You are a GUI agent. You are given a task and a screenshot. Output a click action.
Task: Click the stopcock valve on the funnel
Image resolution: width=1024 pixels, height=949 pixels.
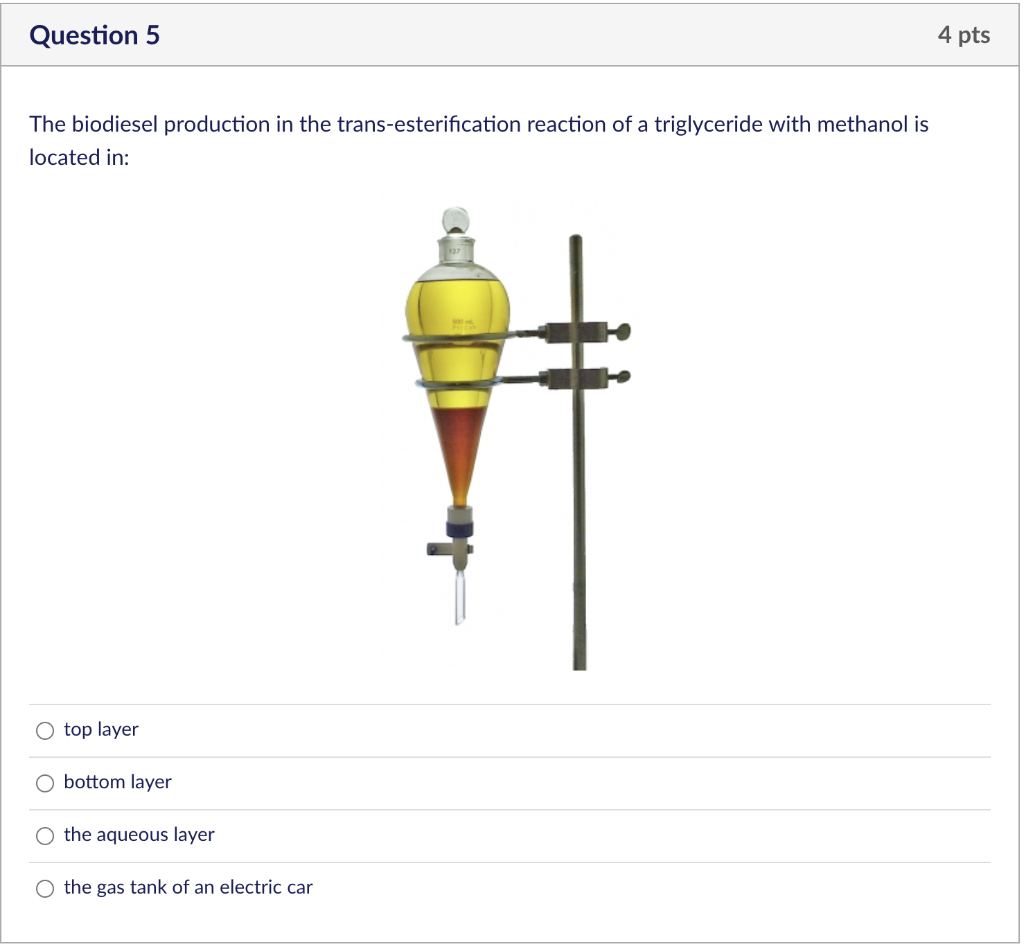click(x=450, y=549)
